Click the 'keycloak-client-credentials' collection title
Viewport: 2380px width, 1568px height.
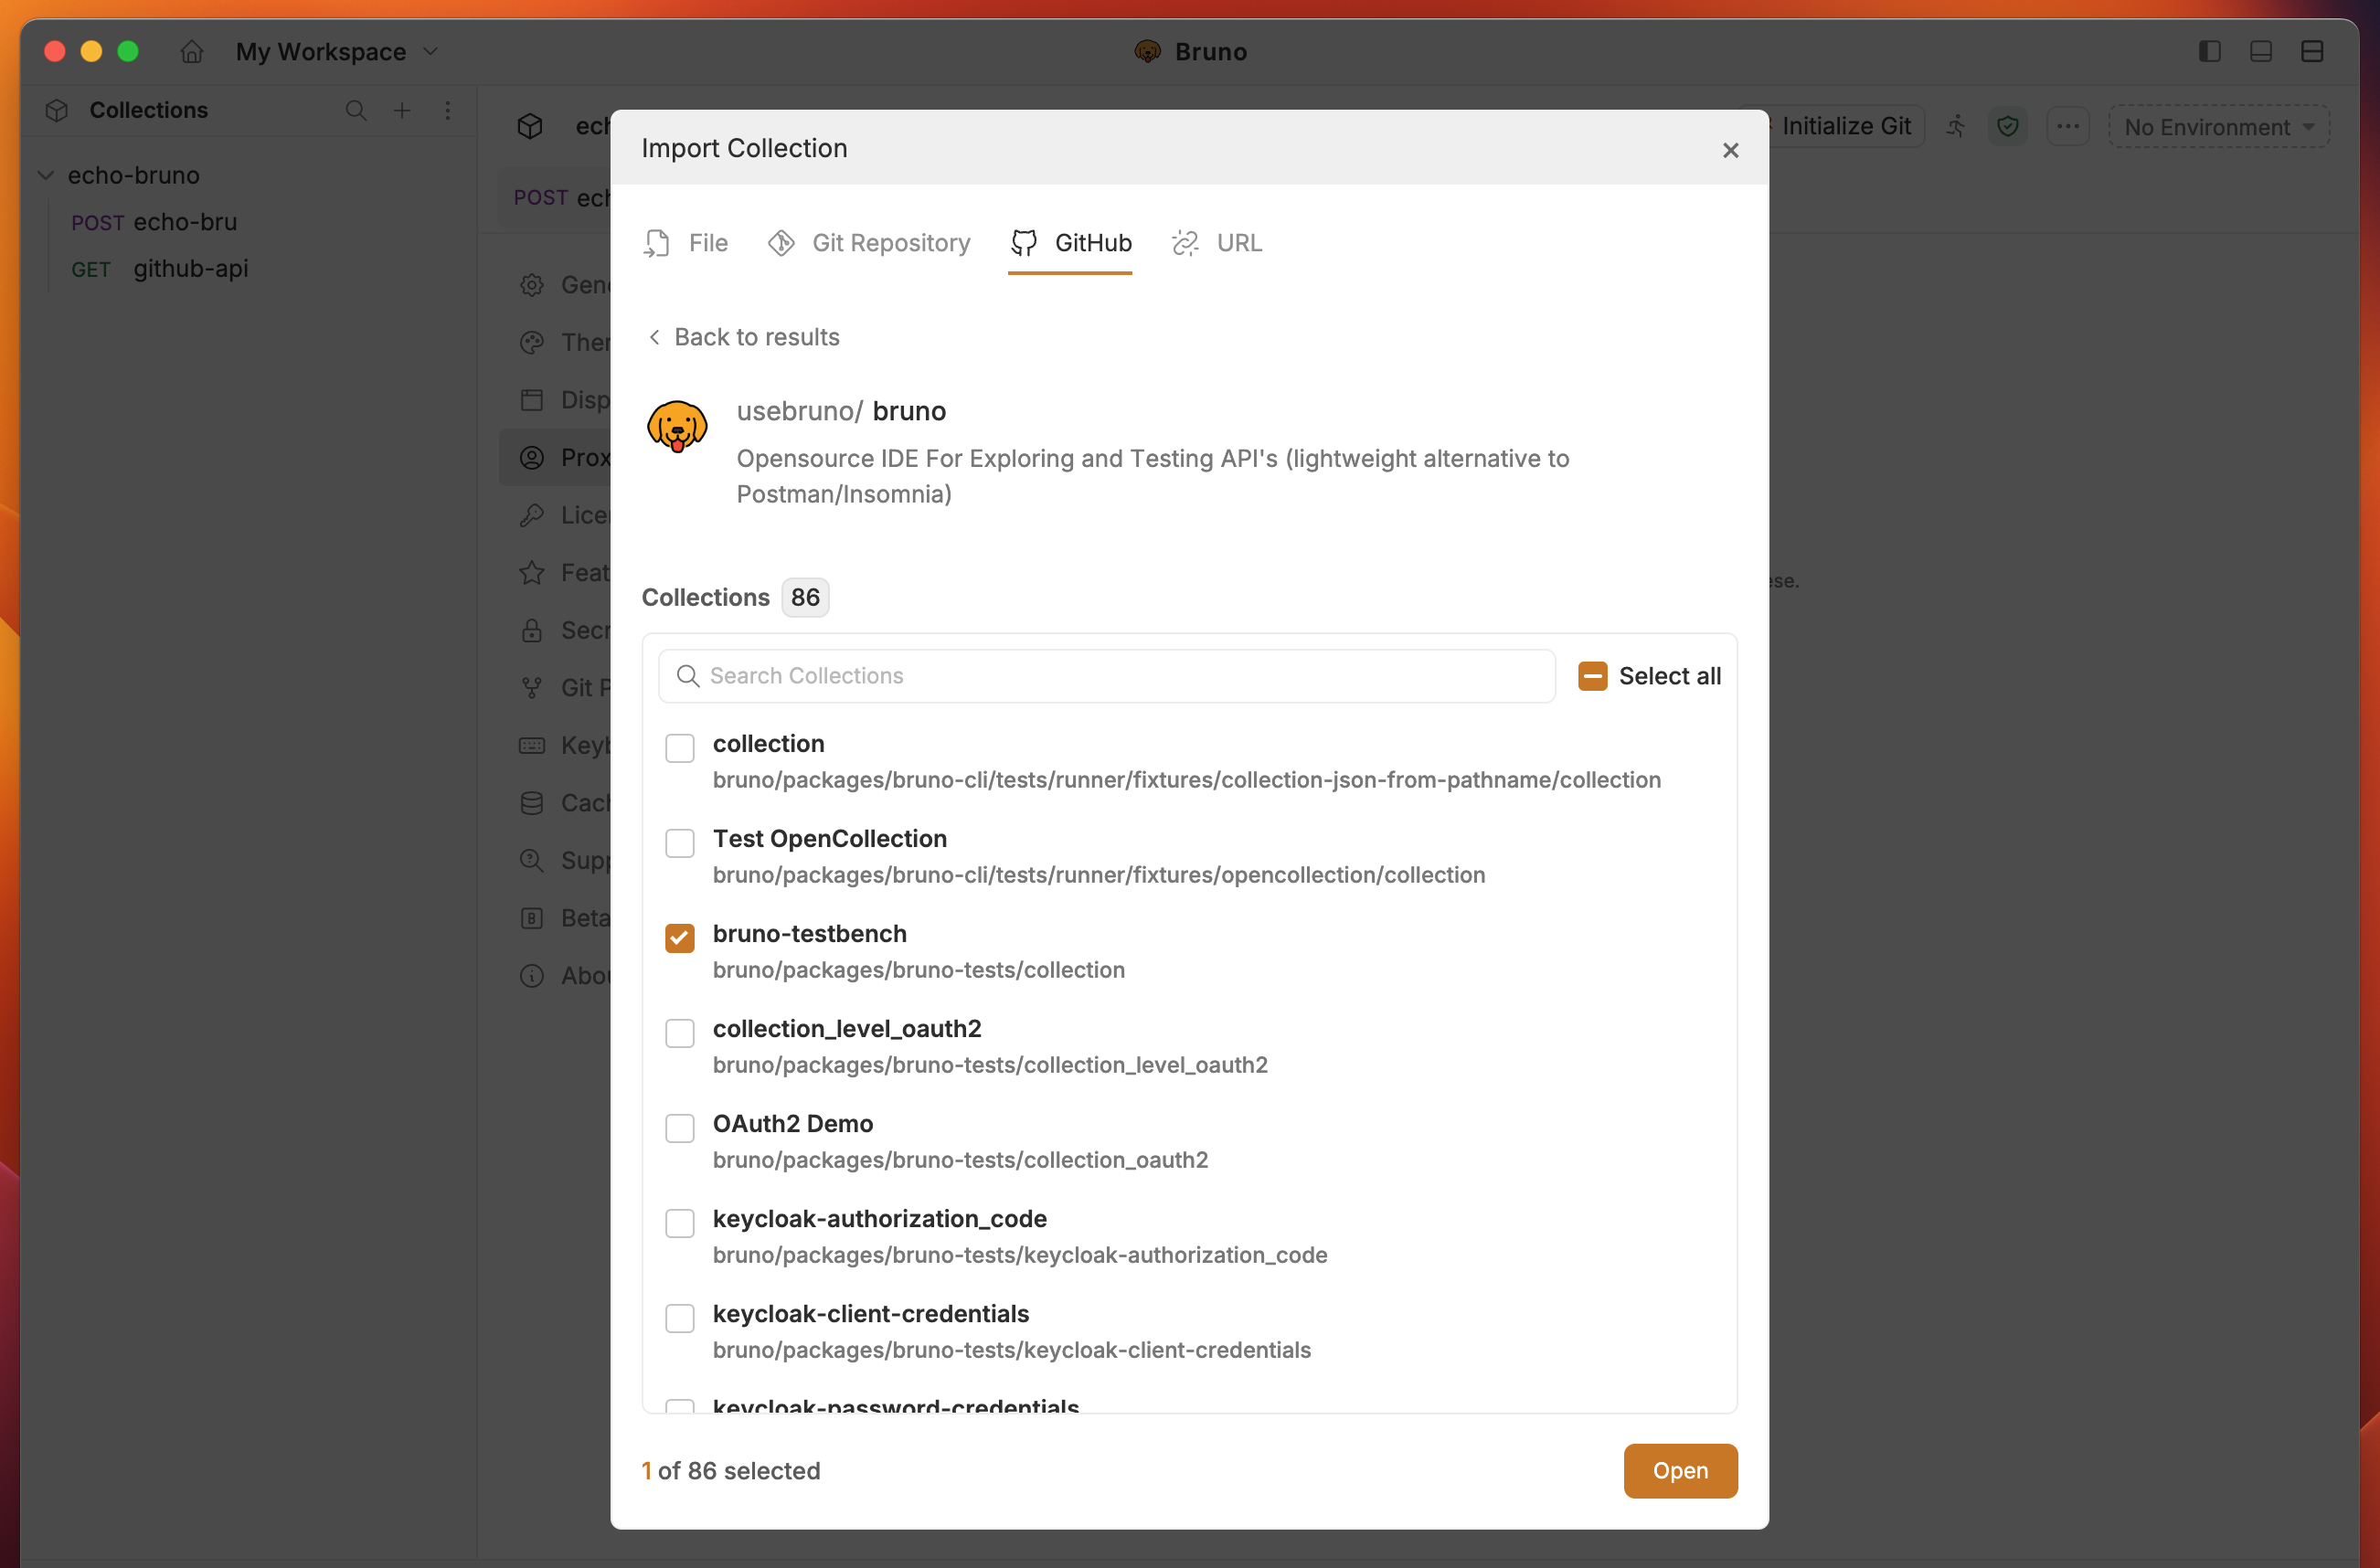870,1313
